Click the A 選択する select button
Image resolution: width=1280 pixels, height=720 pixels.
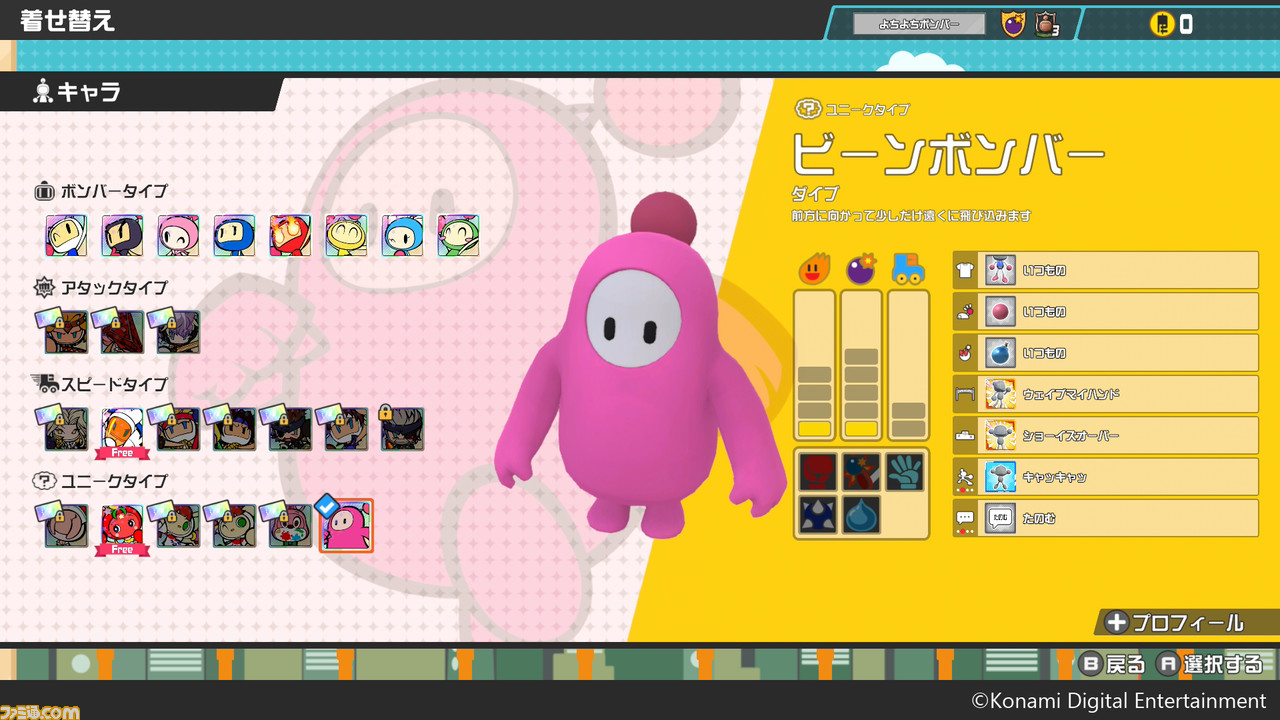click(1209, 663)
